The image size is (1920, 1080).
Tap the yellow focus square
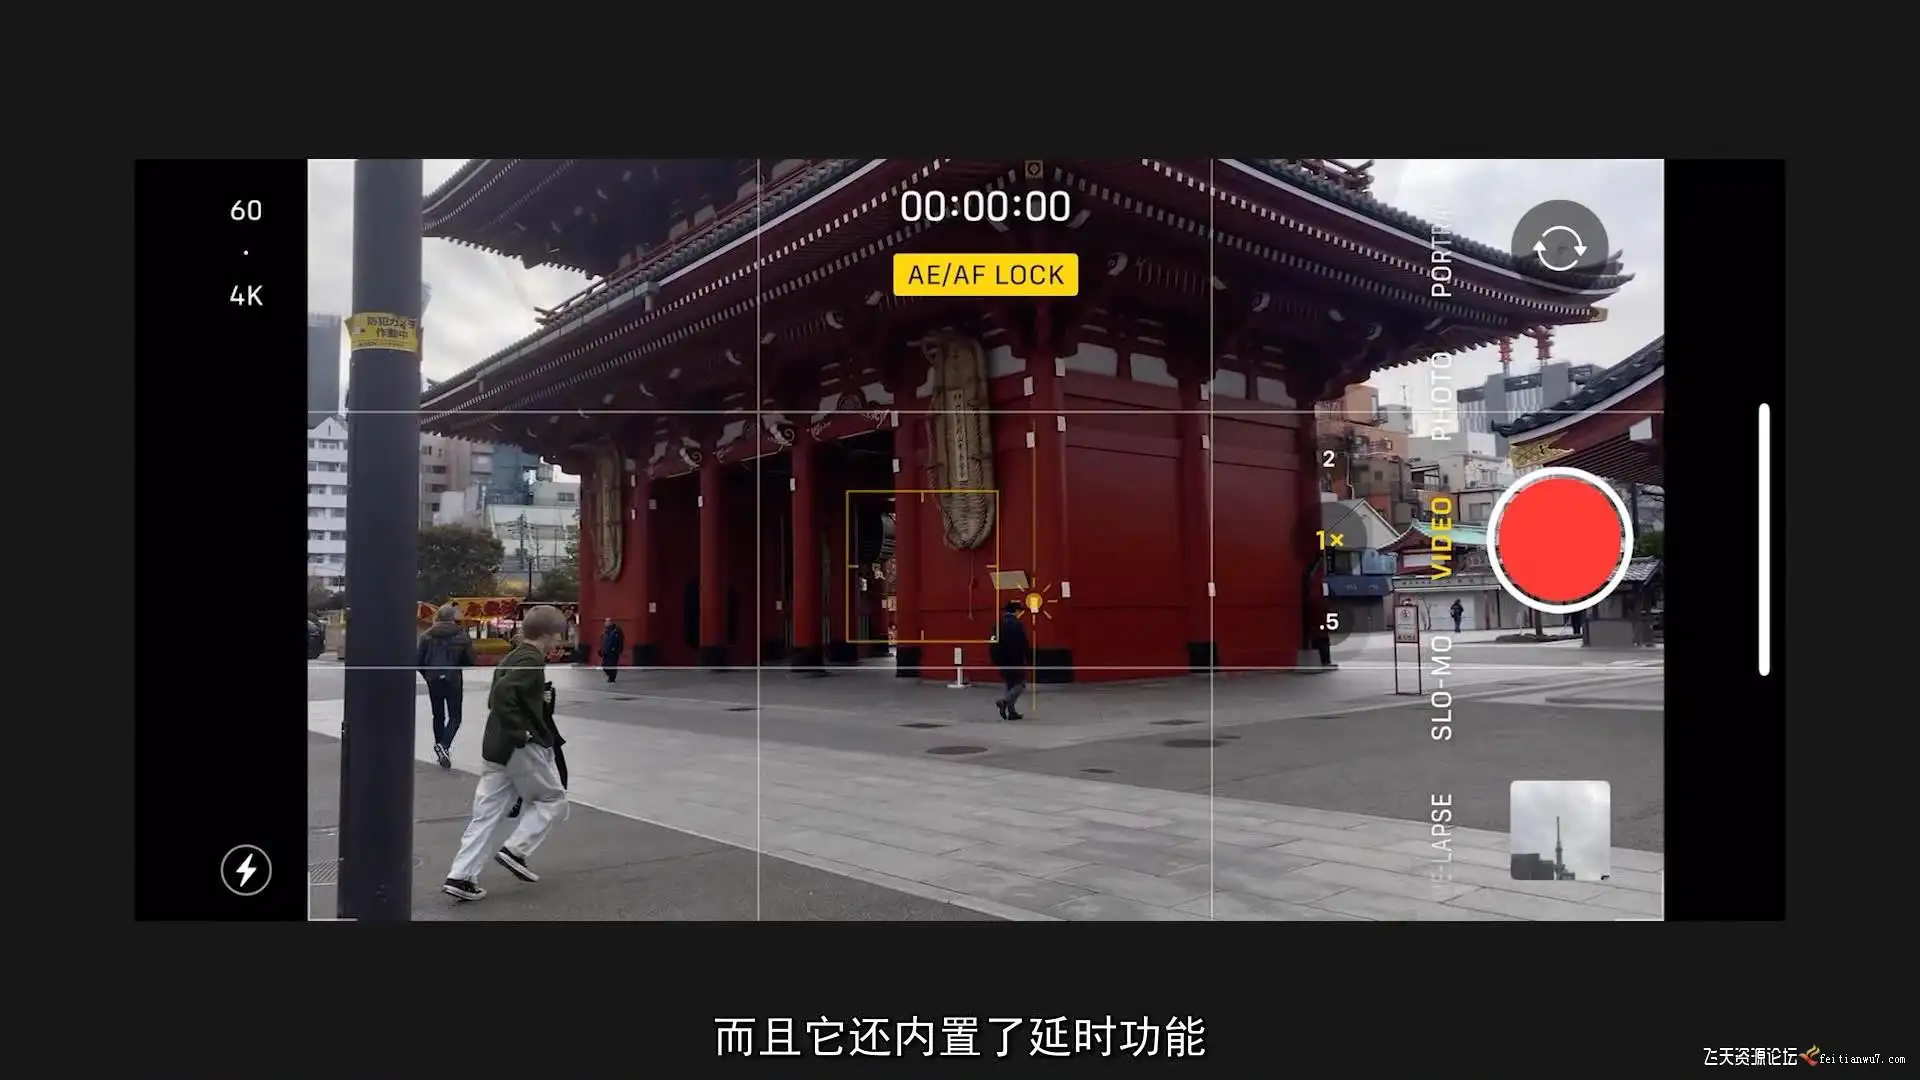(921, 566)
